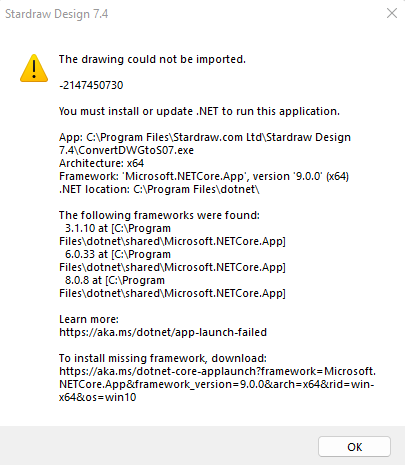Click the 3.1.10 framework entry
This screenshot has height=465, width=405.
(172, 235)
